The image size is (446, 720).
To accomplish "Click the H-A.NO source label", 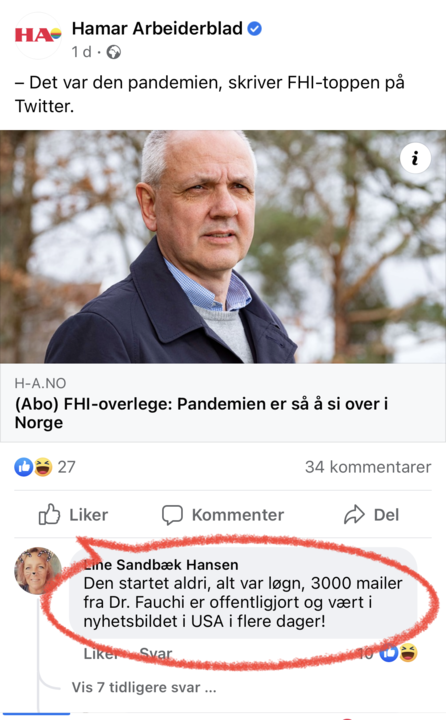I will 40,383.
